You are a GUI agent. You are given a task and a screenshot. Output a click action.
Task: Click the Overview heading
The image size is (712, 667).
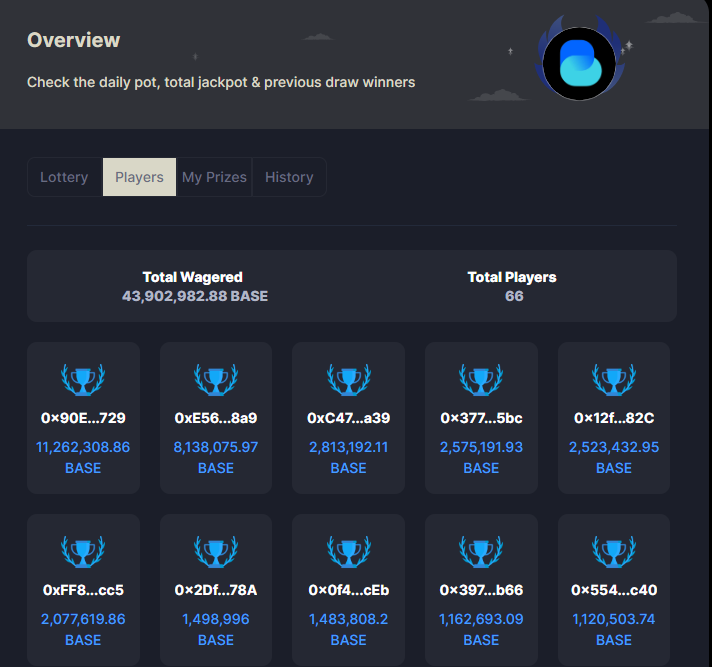click(x=73, y=40)
